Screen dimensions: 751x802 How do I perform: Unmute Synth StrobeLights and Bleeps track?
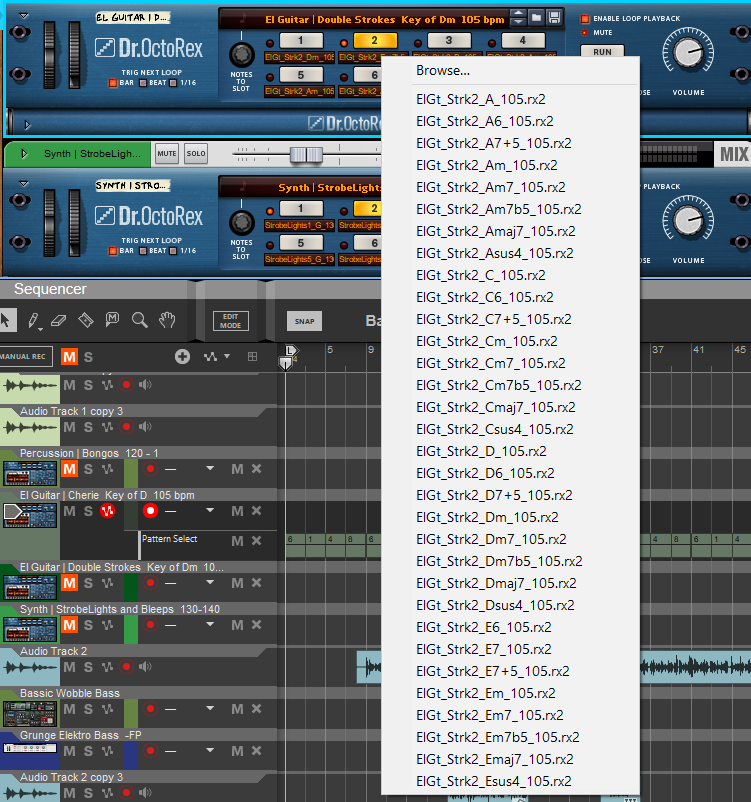[70, 625]
